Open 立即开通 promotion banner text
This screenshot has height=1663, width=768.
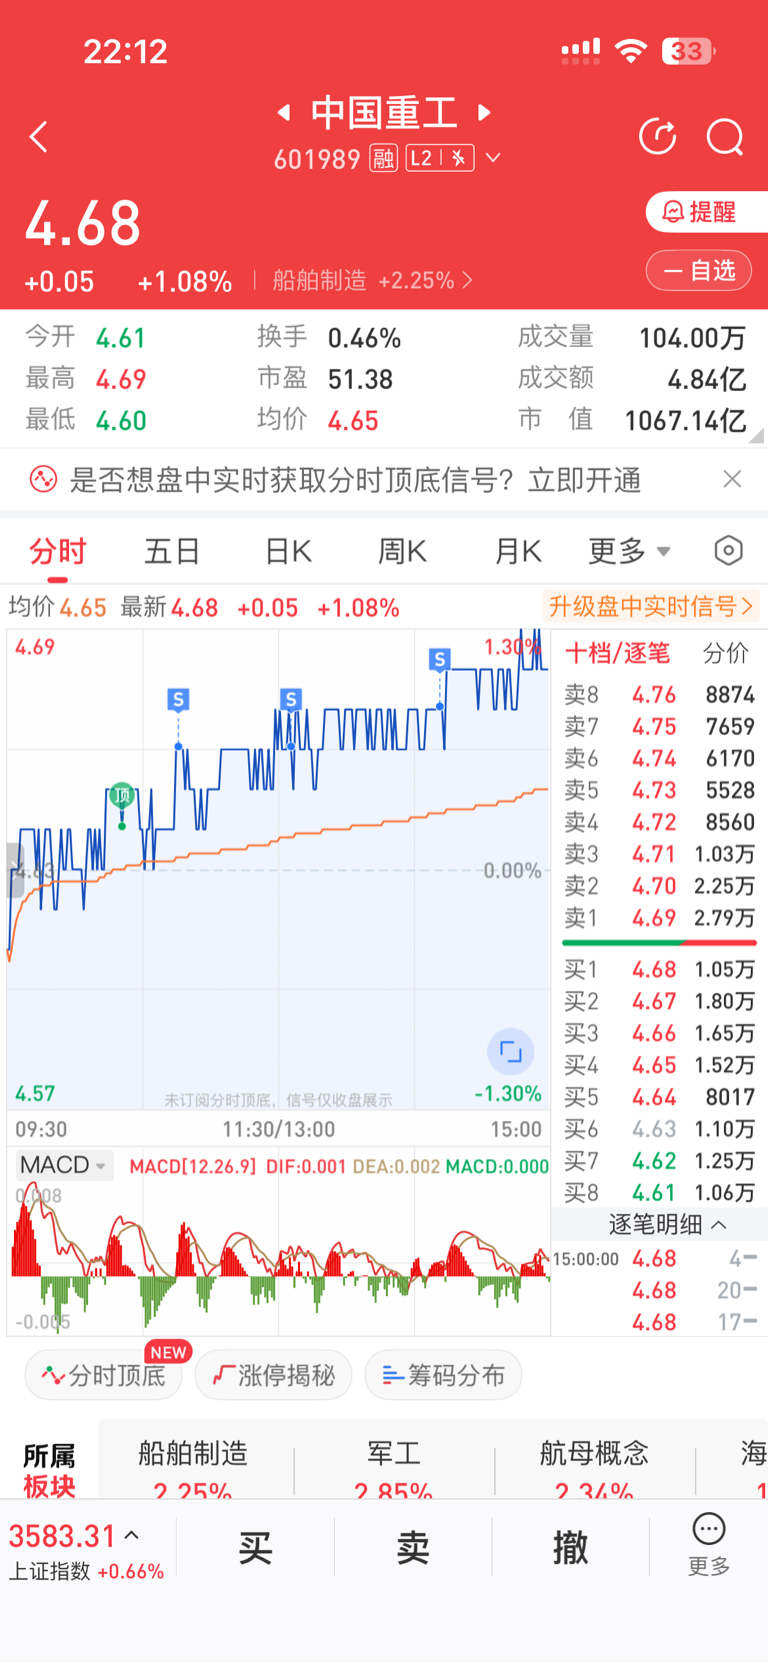[584, 480]
